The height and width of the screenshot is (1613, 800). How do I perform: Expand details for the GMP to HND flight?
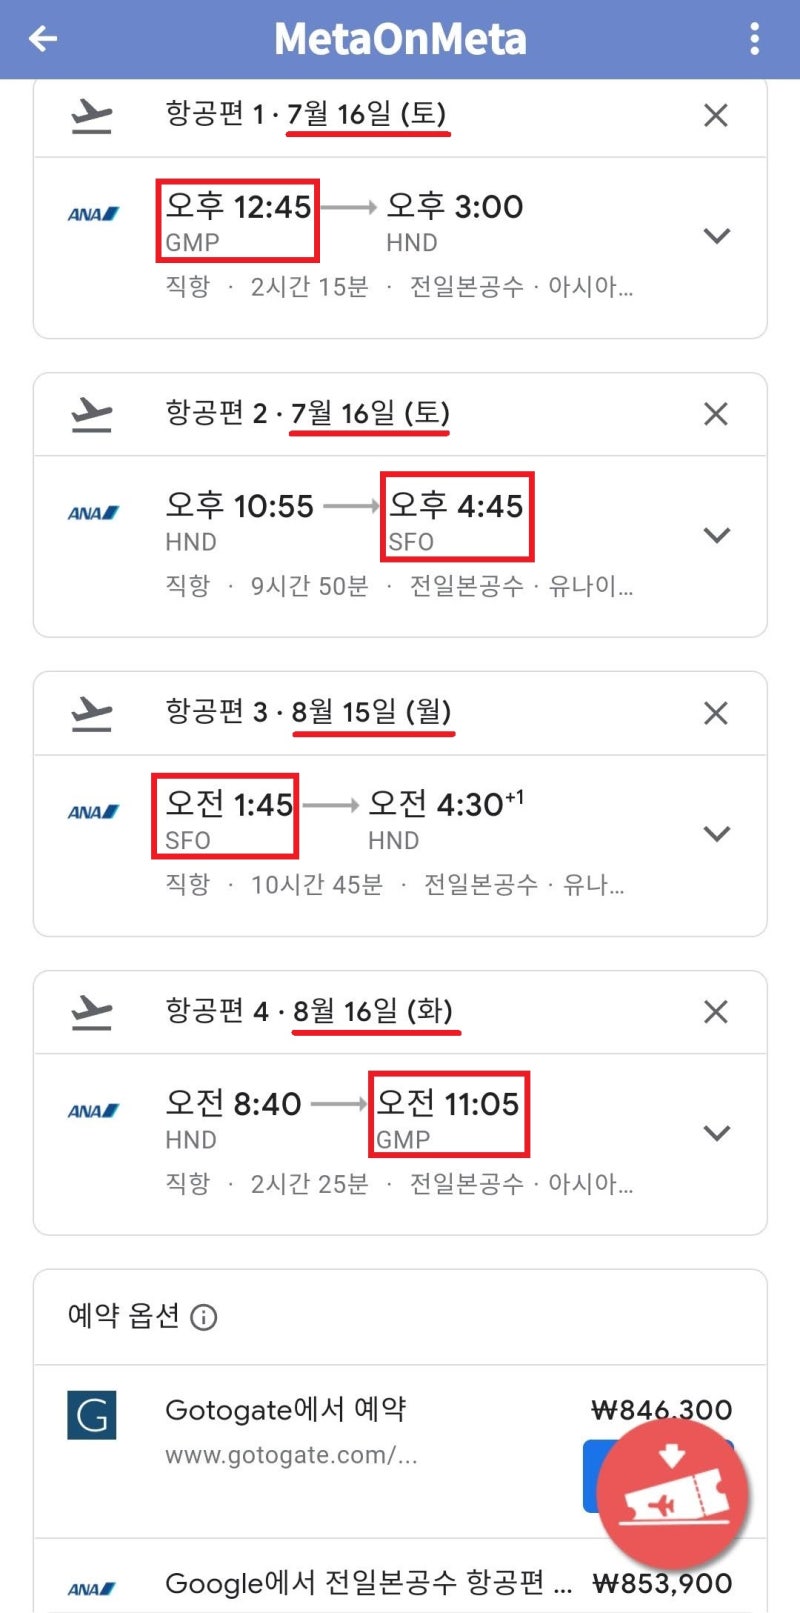click(716, 236)
